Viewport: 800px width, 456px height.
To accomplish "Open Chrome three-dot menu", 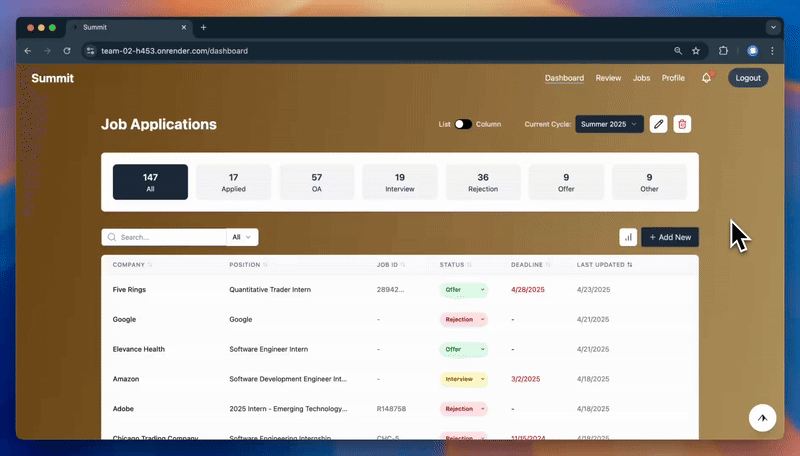I will tap(772, 51).
